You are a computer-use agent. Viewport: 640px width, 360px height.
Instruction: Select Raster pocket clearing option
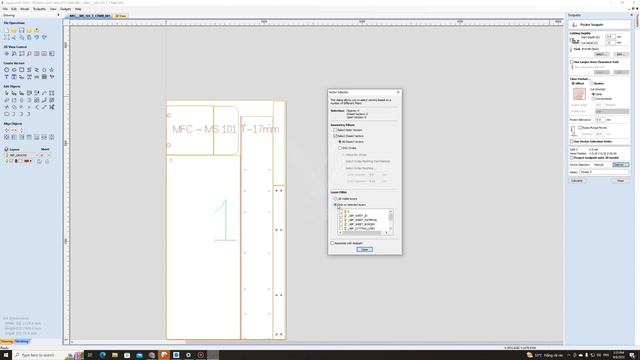(x=591, y=83)
